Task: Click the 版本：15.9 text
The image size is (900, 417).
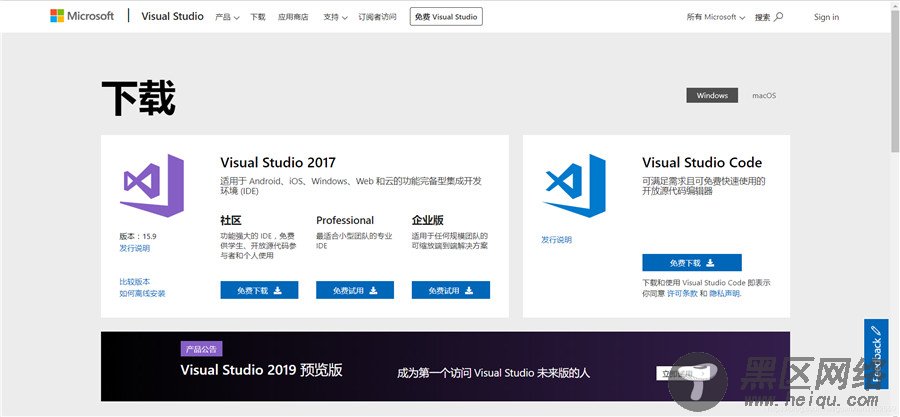Action: (138, 236)
